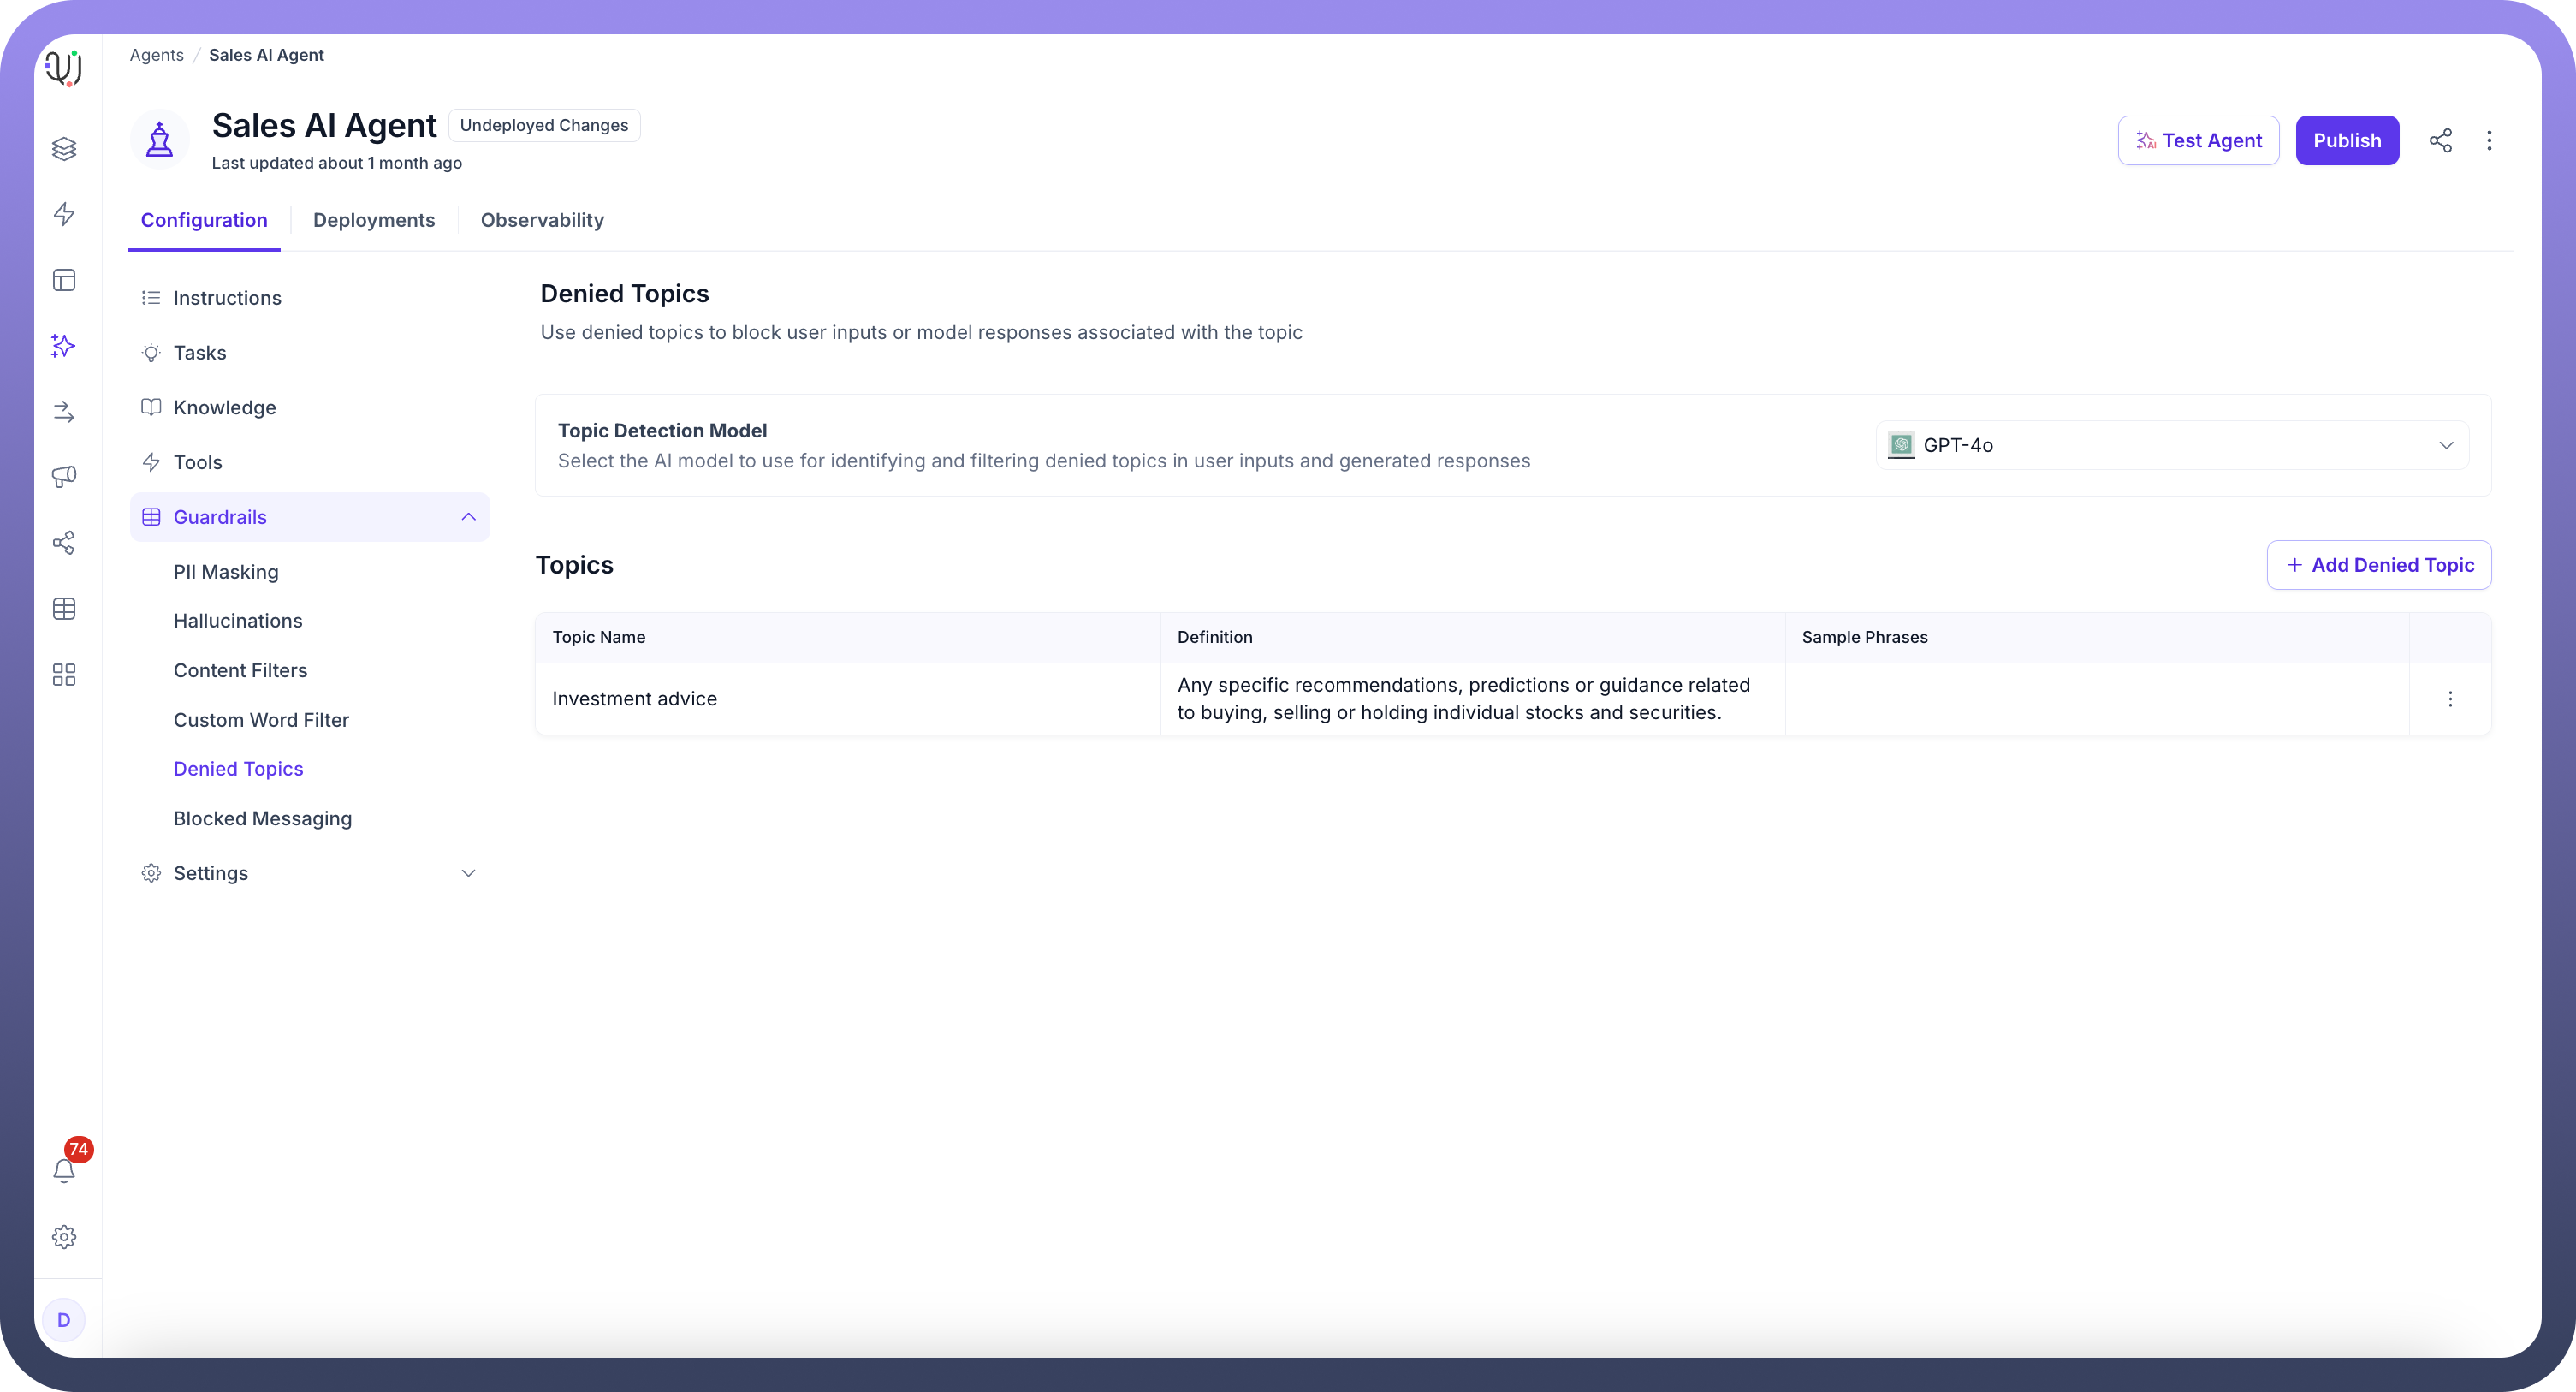Open the megaphone icon in the sidebar
Image resolution: width=2576 pixels, height=1392 pixels.
point(64,477)
